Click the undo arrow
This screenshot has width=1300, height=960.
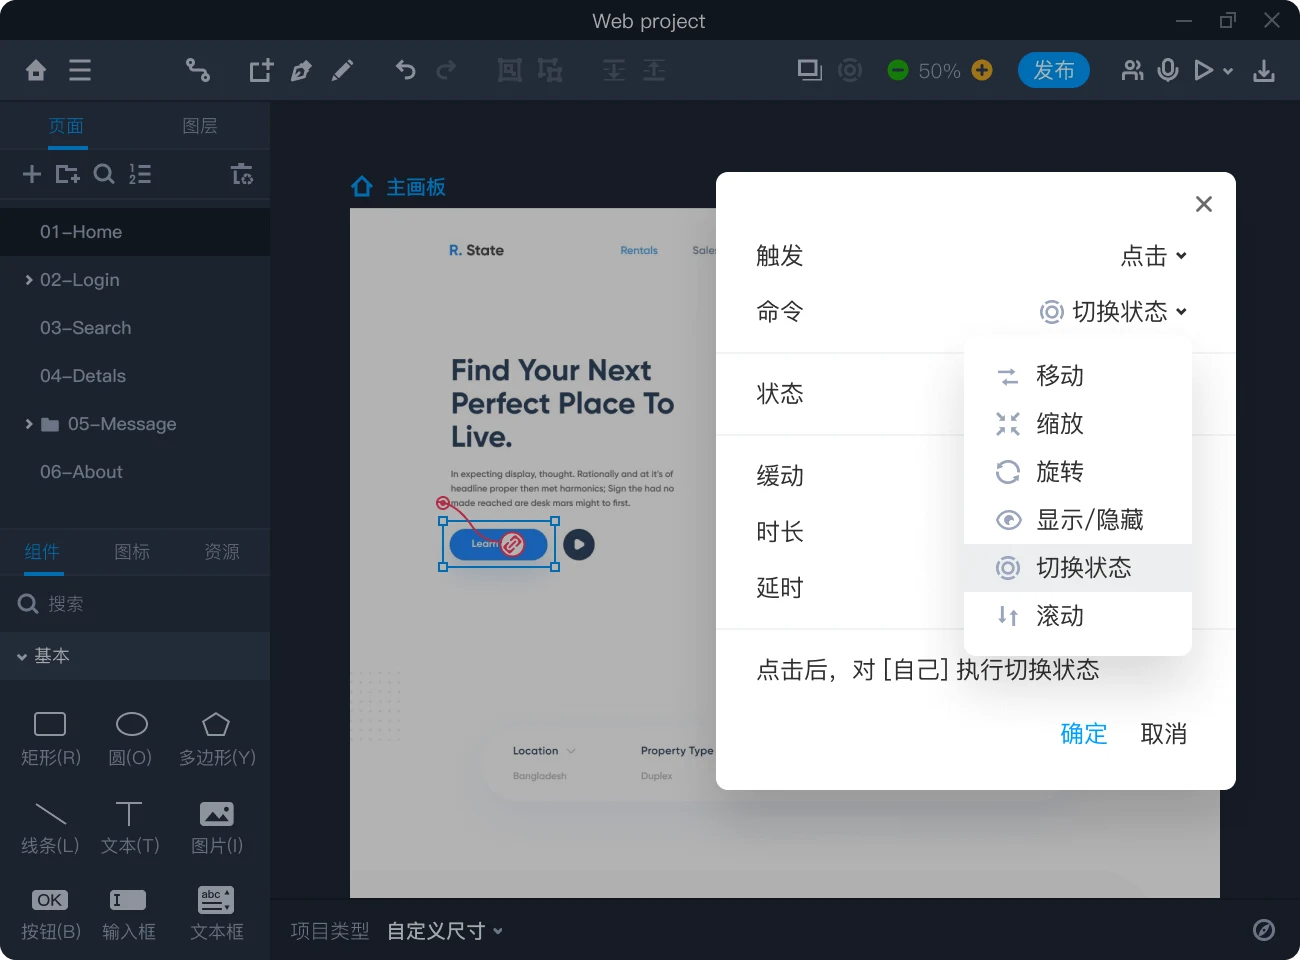[x=405, y=70]
